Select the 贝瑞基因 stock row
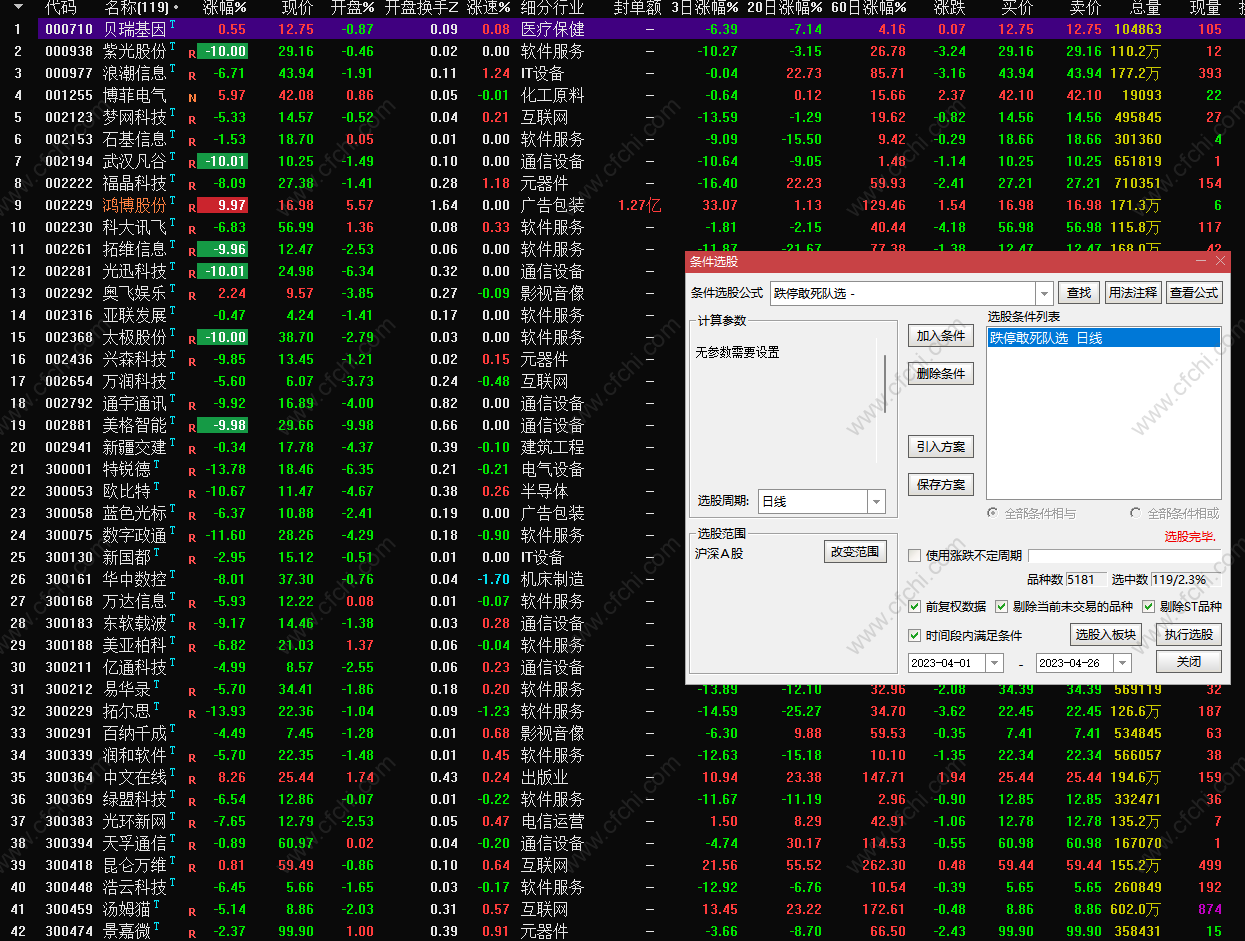Viewport: 1245px width, 941px height. click(x=622, y=30)
